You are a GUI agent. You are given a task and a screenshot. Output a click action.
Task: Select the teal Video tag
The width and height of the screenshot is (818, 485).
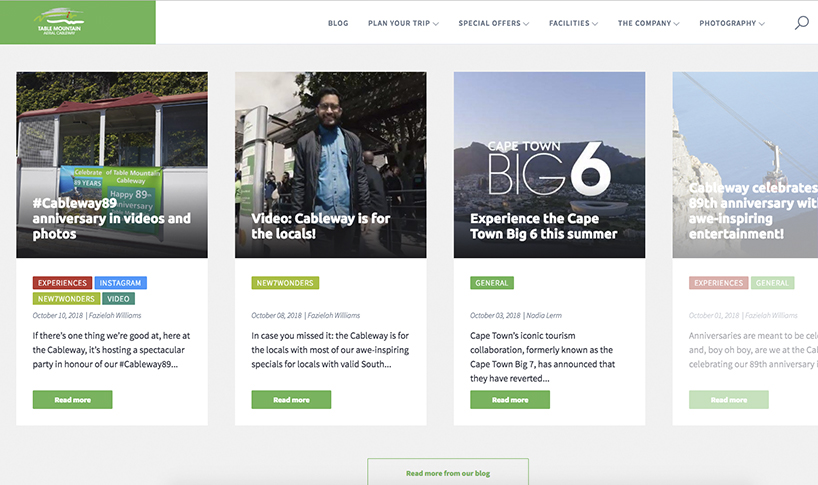tap(118, 298)
